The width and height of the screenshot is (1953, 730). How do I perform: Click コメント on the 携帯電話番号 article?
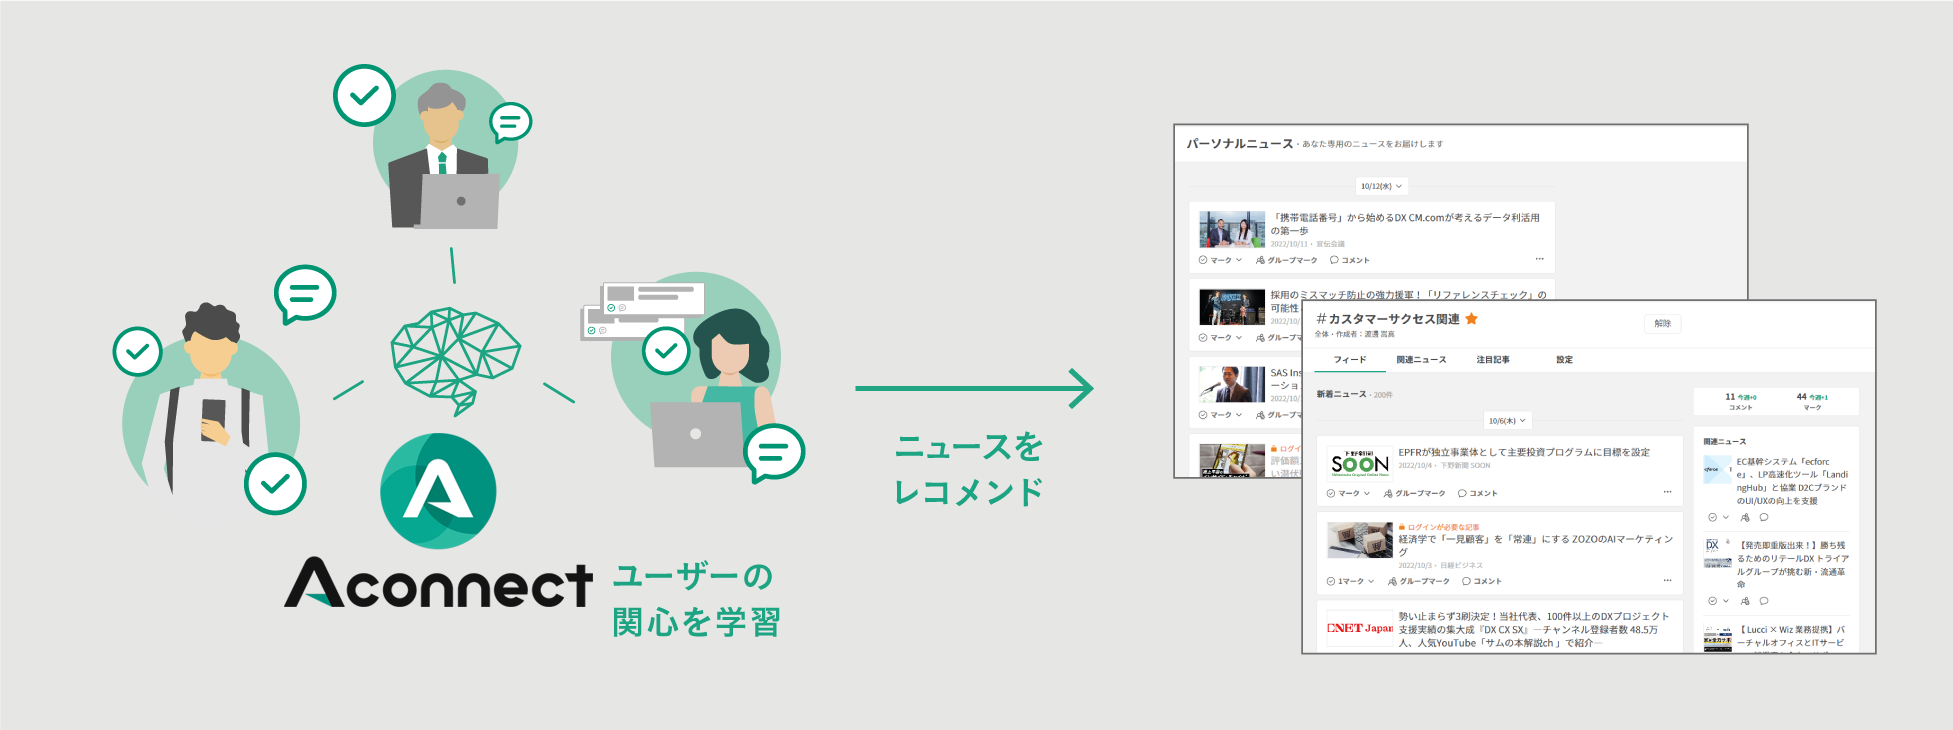pos(1349,260)
